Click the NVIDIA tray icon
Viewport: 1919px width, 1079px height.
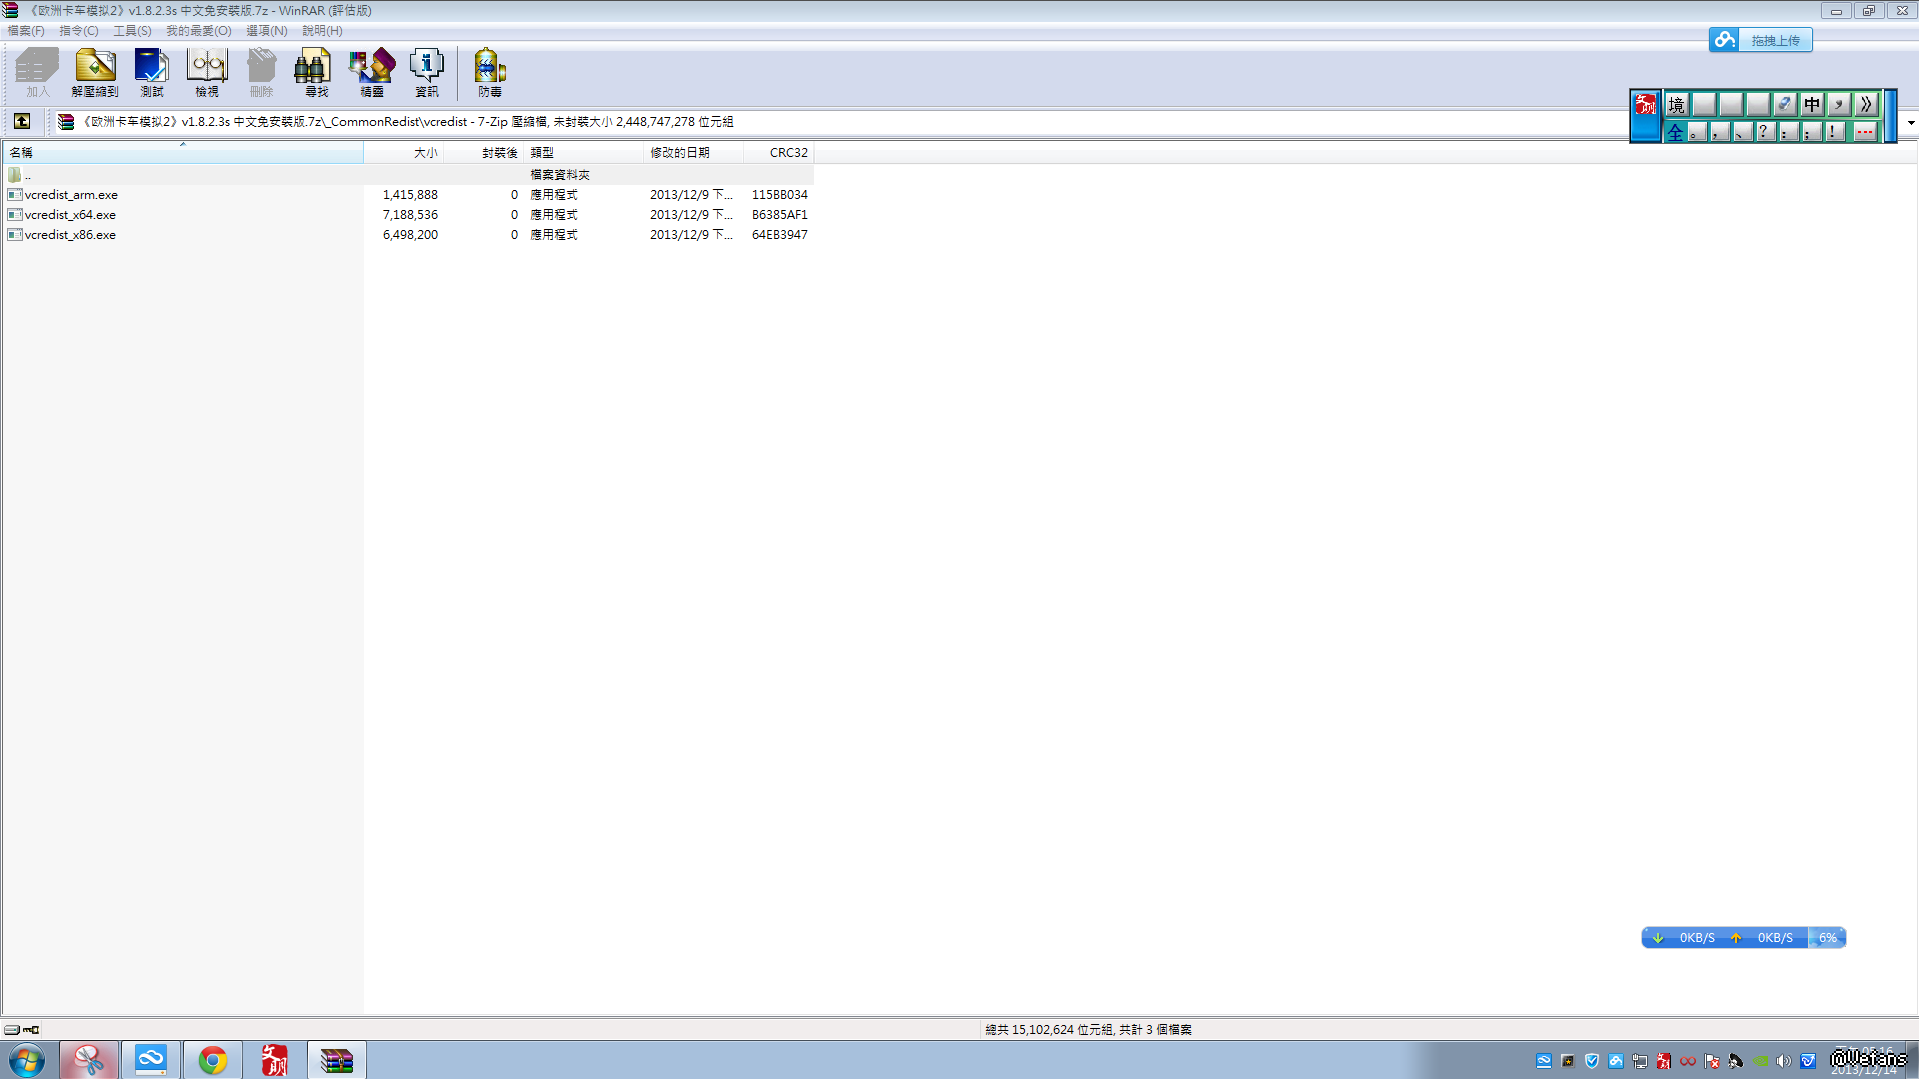(x=1760, y=1061)
